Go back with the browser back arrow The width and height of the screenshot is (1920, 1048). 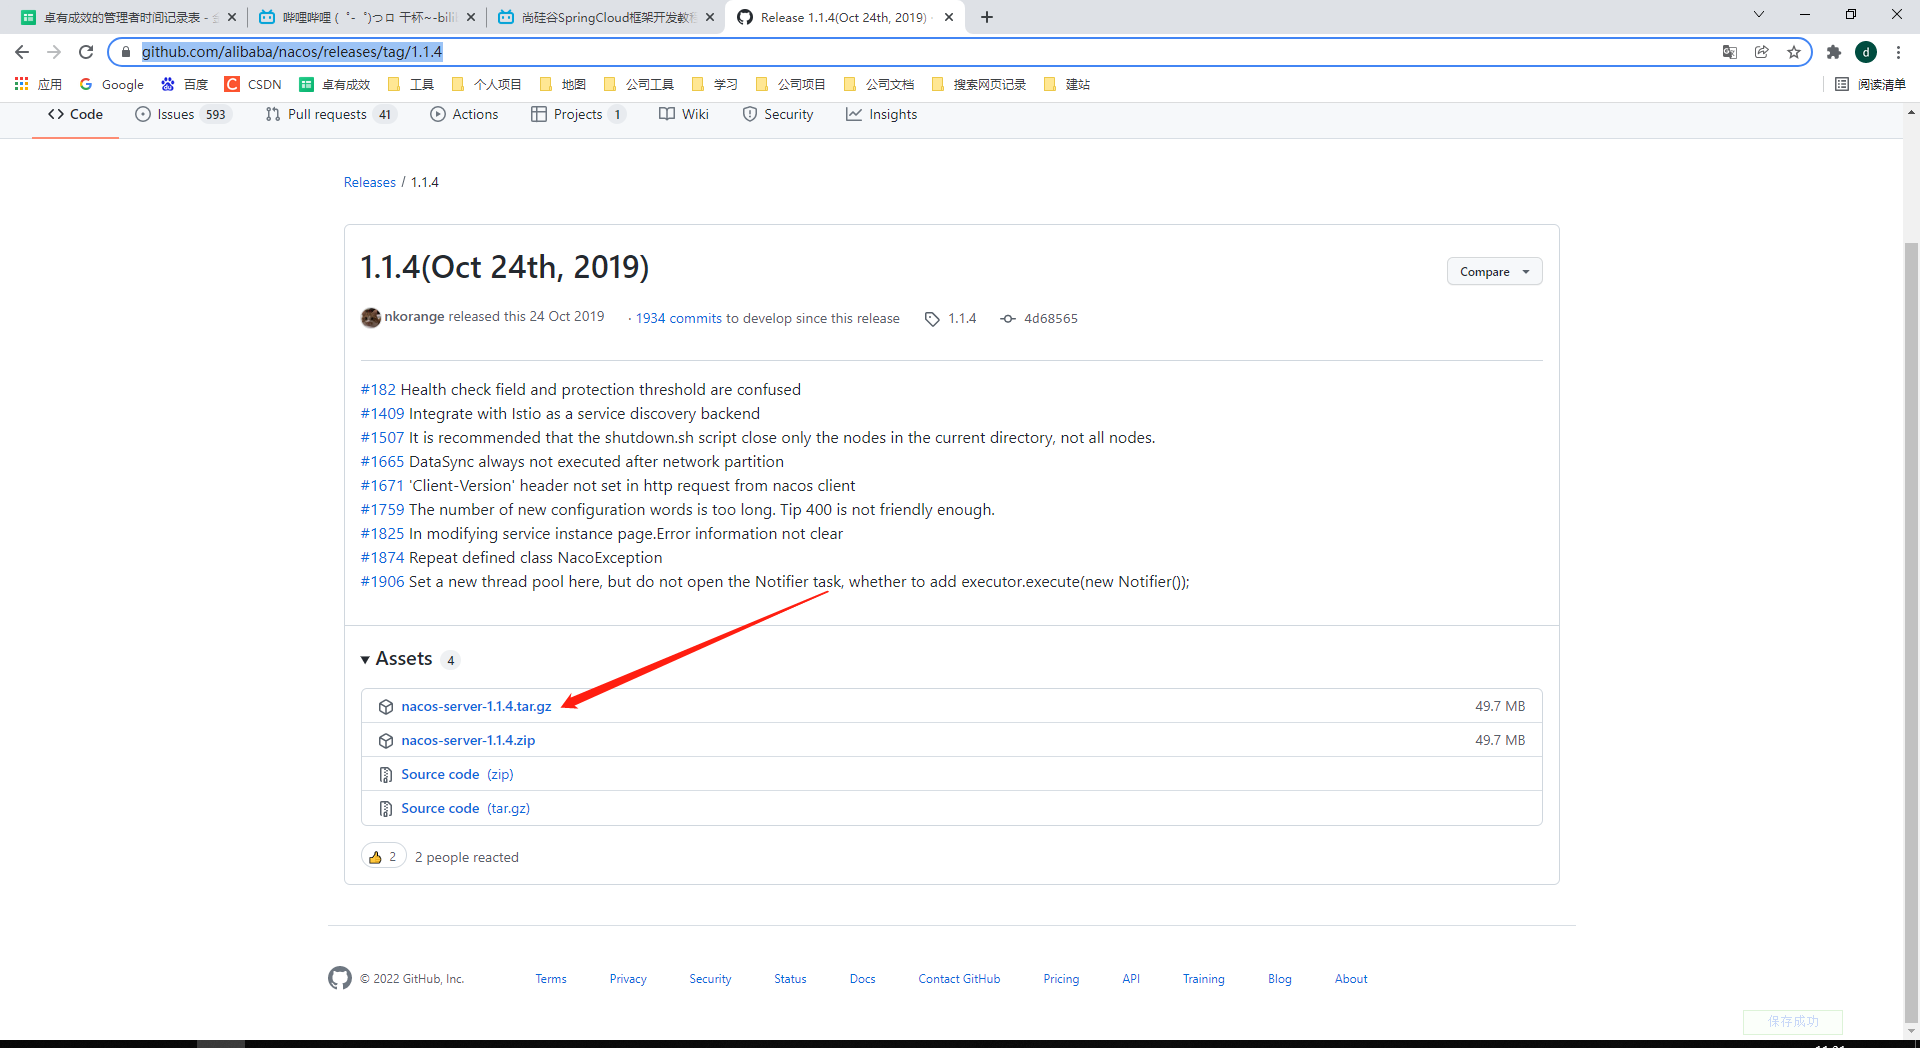click(x=22, y=52)
